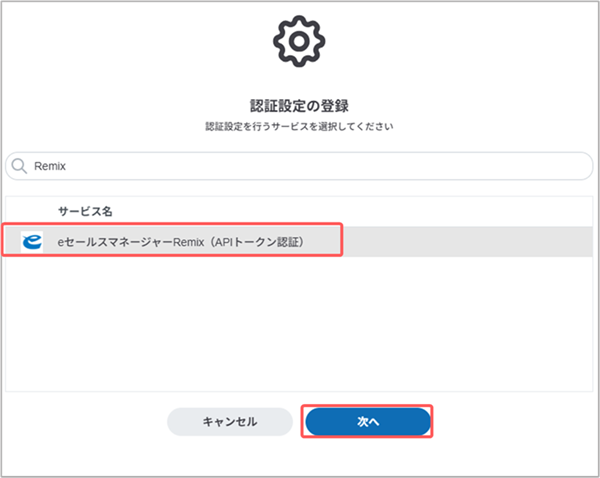This screenshot has width=600, height=478.
Task: Click the right end of the highlighted service row
Action: coord(560,242)
